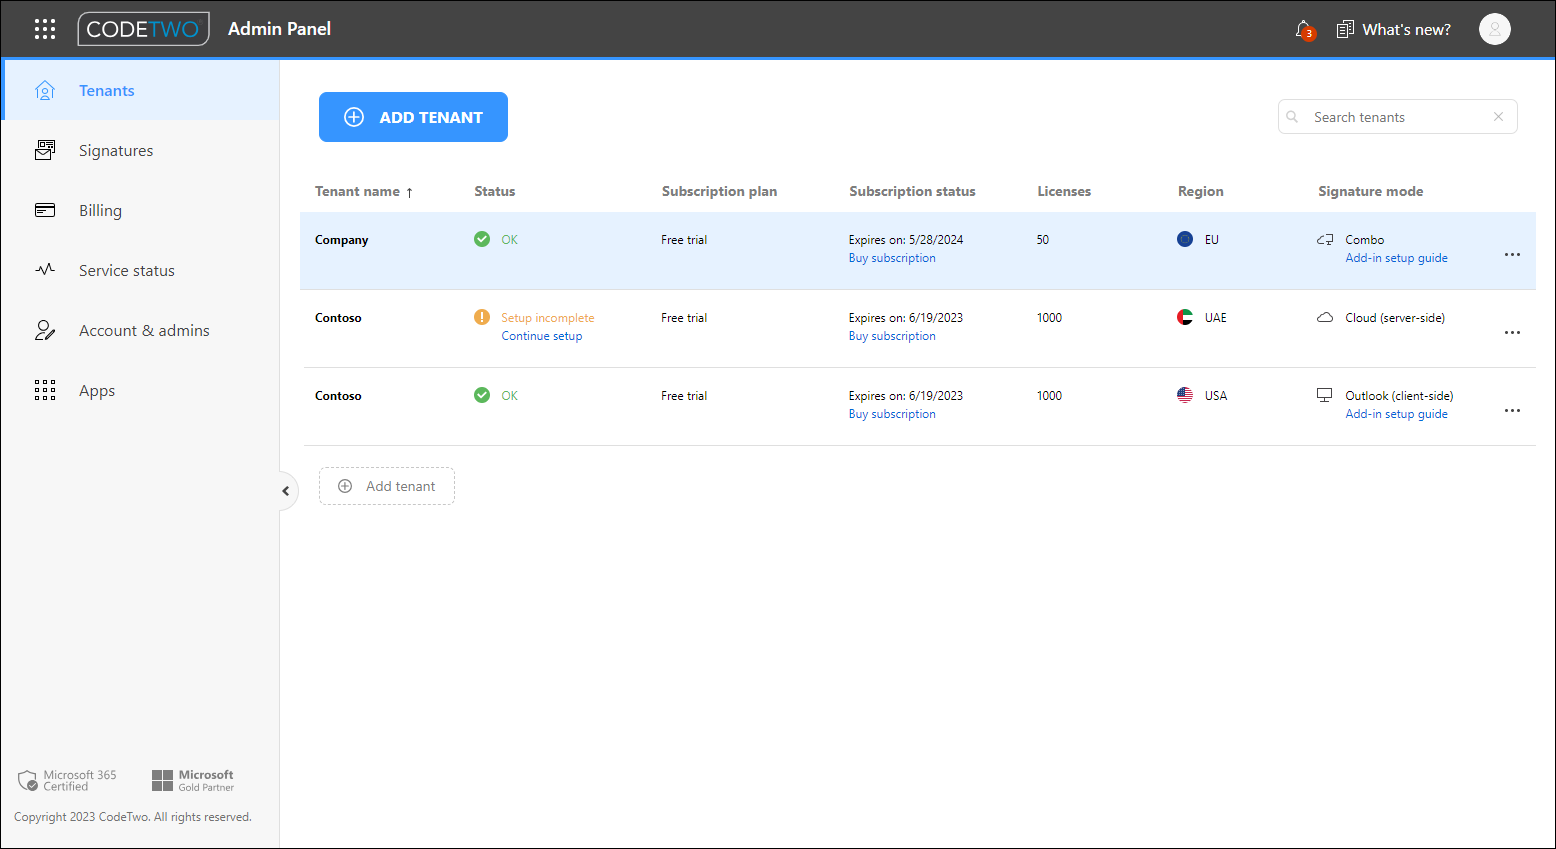Switch to the Tenants section

[x=106, y=90]
